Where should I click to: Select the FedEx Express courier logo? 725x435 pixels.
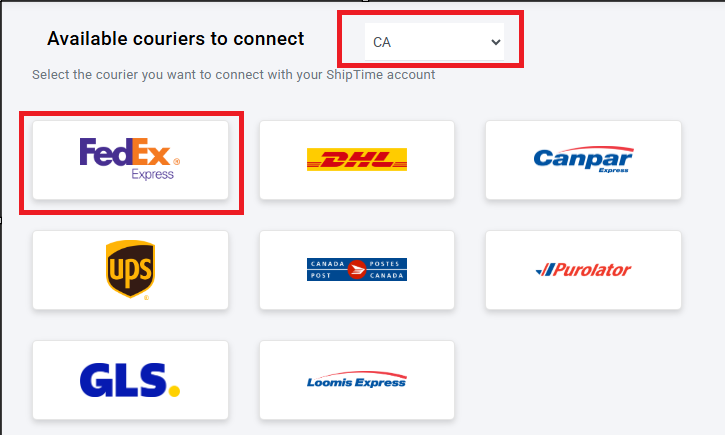[130, 159]
